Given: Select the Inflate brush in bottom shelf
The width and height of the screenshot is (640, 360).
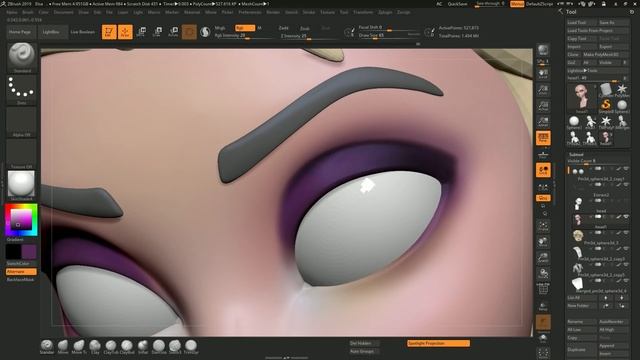Looking at the screenshot, I should [143, 347].
